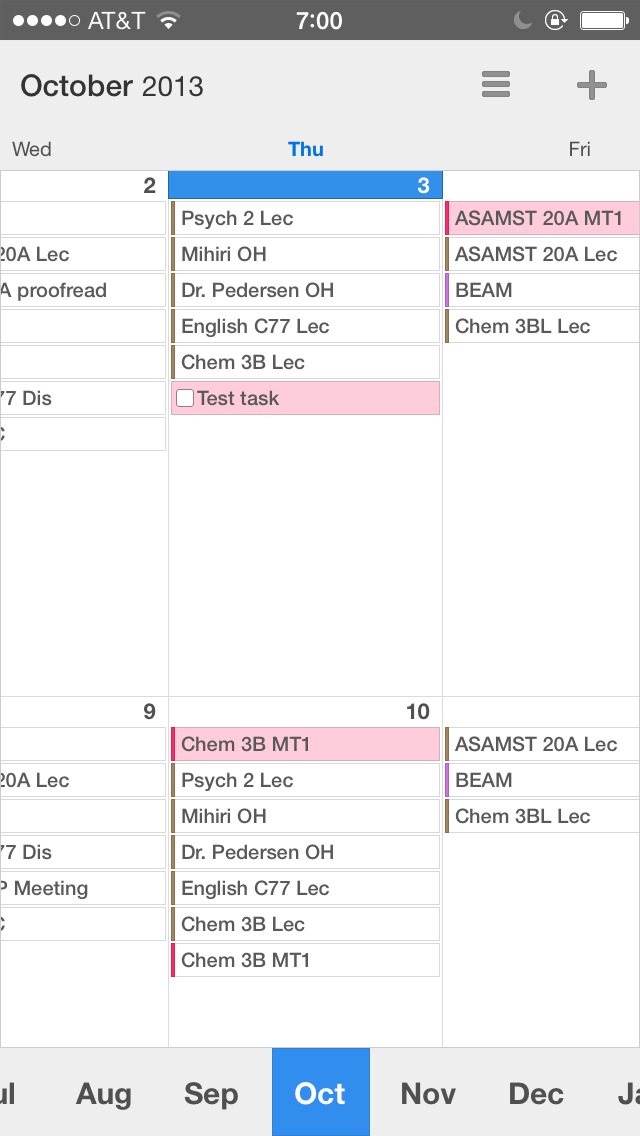
Task: Select the Aug month tab
Action: tap(104, 1093)
